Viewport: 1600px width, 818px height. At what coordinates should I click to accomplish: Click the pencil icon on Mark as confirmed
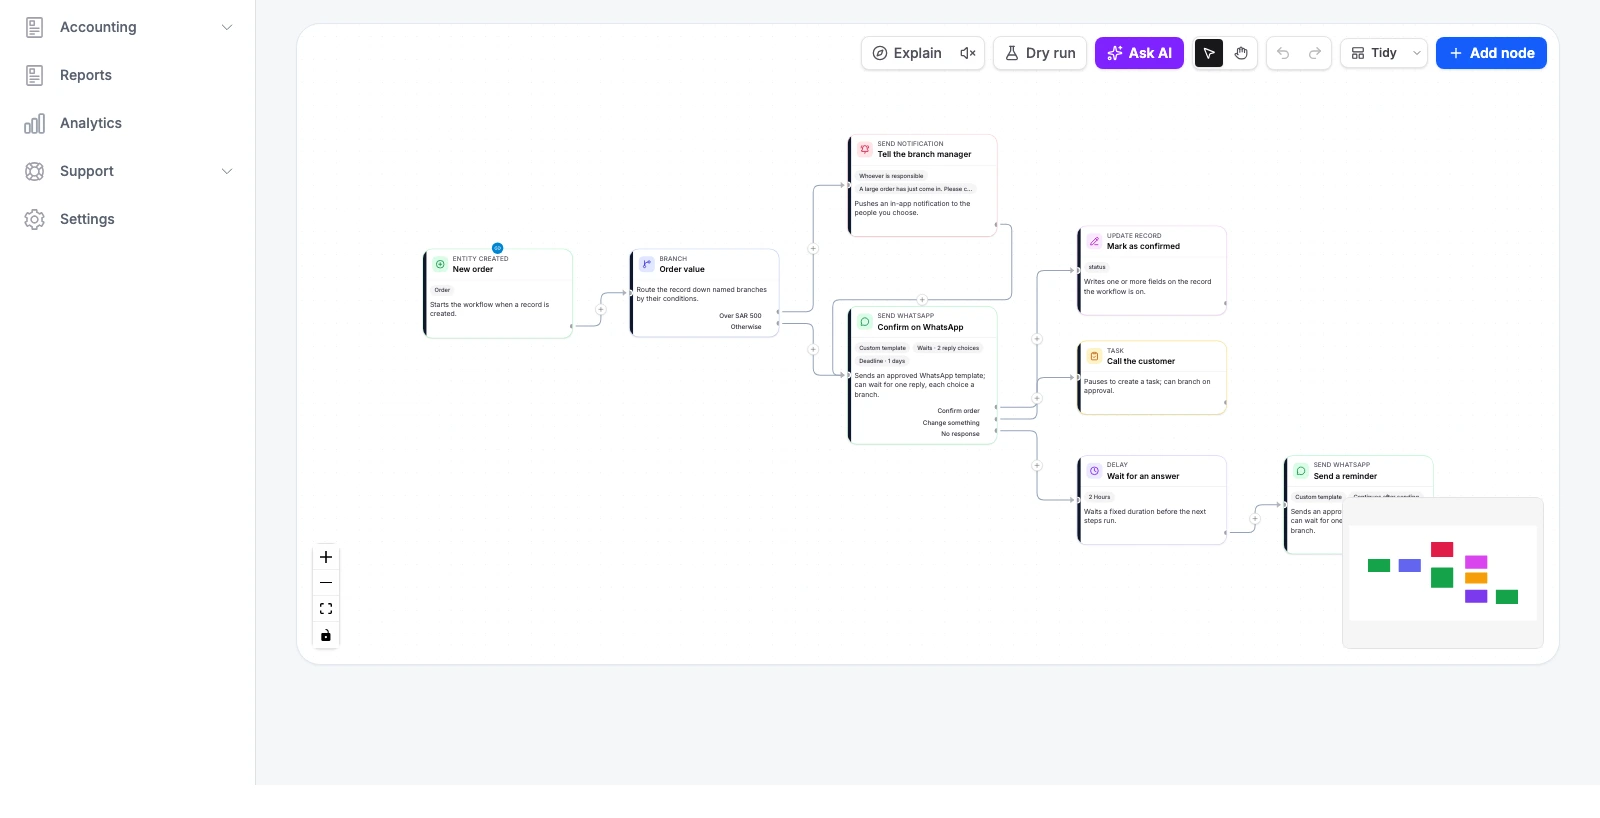pos(1094,241)
